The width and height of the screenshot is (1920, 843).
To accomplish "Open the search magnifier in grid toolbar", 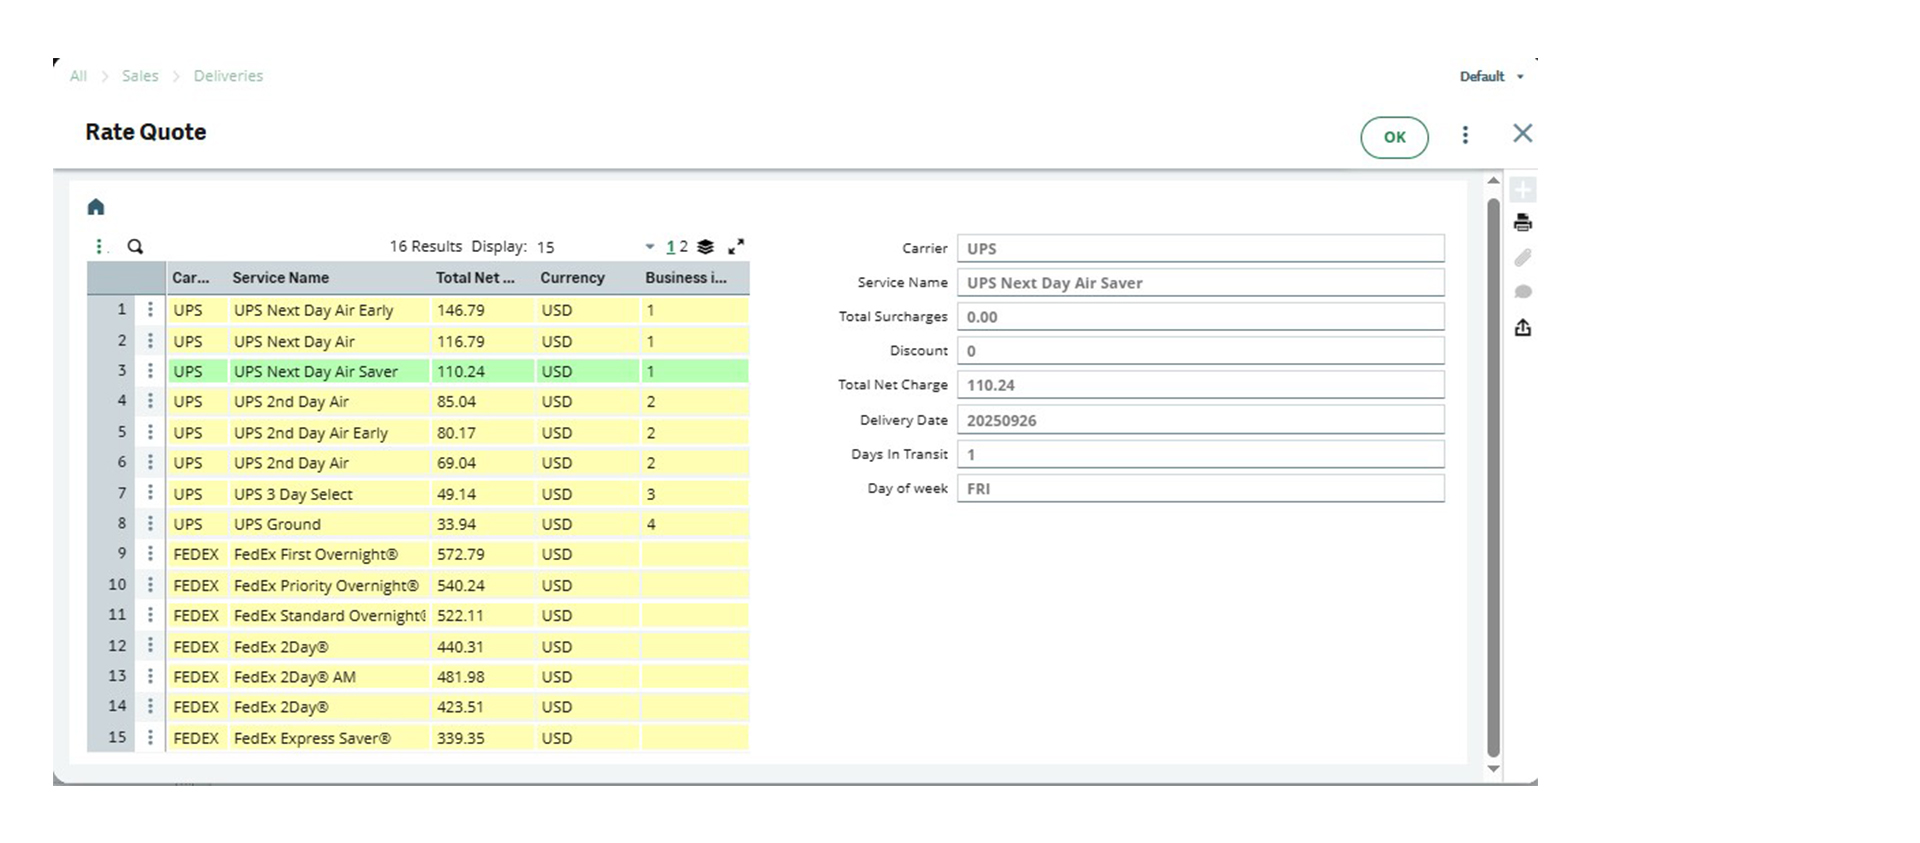I will pos(135,246).
